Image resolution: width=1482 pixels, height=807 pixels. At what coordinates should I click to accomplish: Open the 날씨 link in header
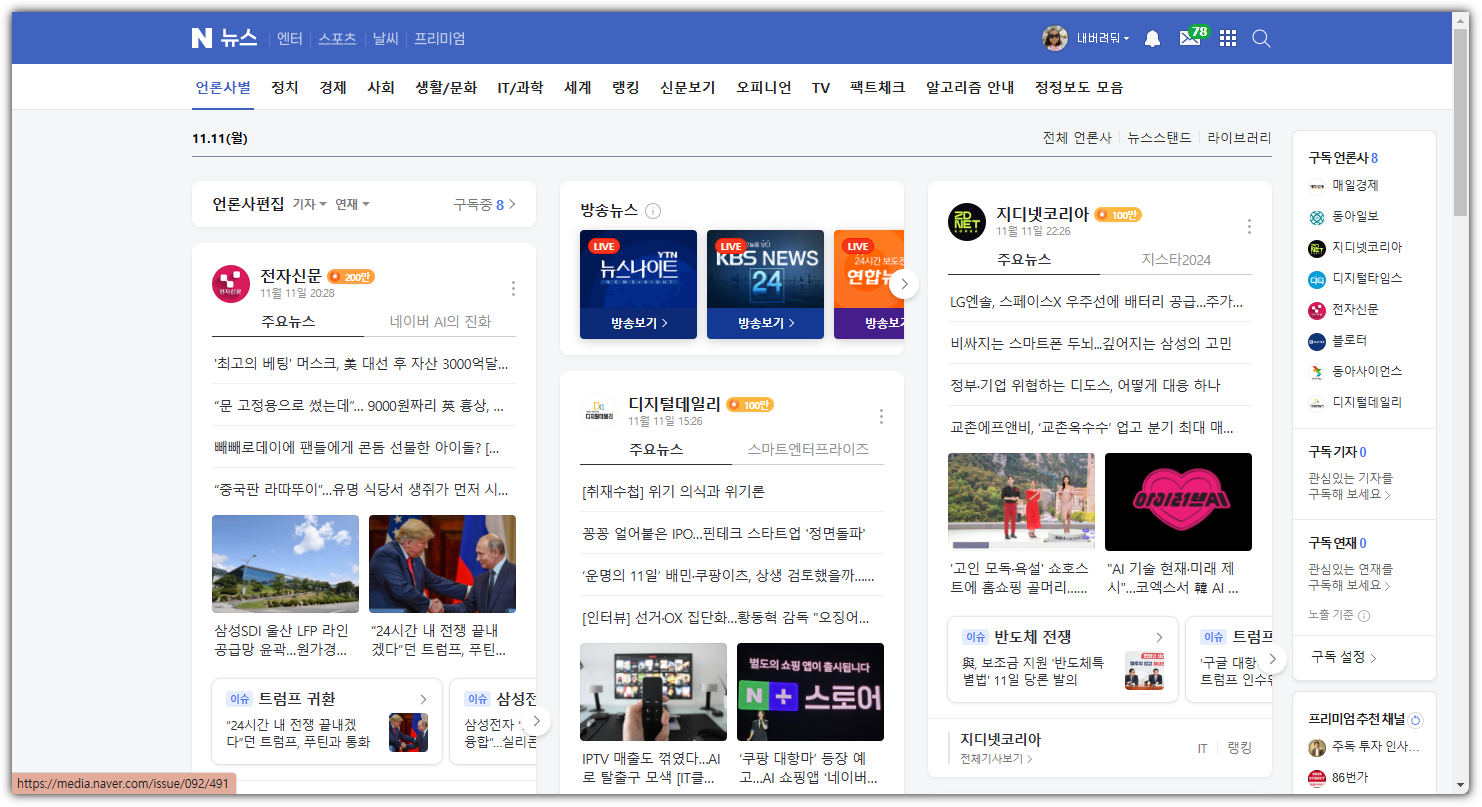[x=385, y=39]
